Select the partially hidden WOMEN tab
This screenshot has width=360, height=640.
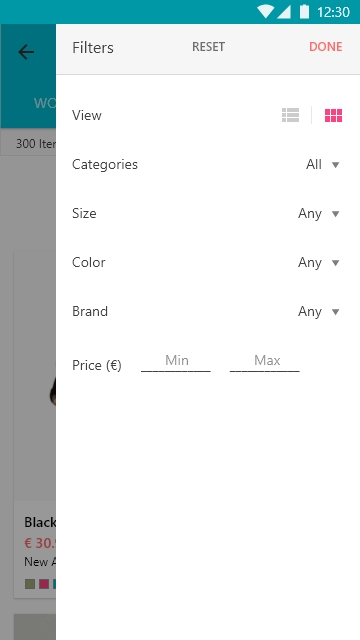tap(45, 103)
